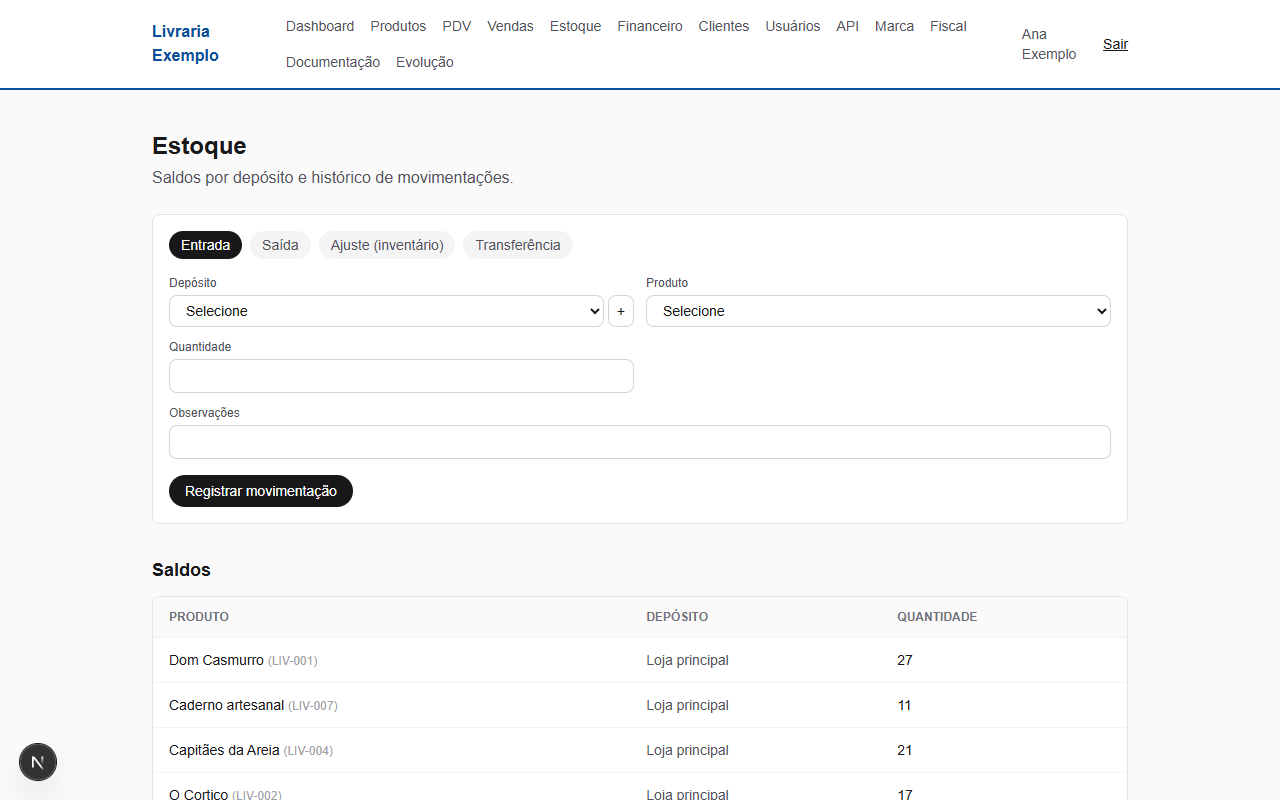The image size is (1280, 800).
Task: Click the Dom Casmurro product row
Action: (640, 660)
